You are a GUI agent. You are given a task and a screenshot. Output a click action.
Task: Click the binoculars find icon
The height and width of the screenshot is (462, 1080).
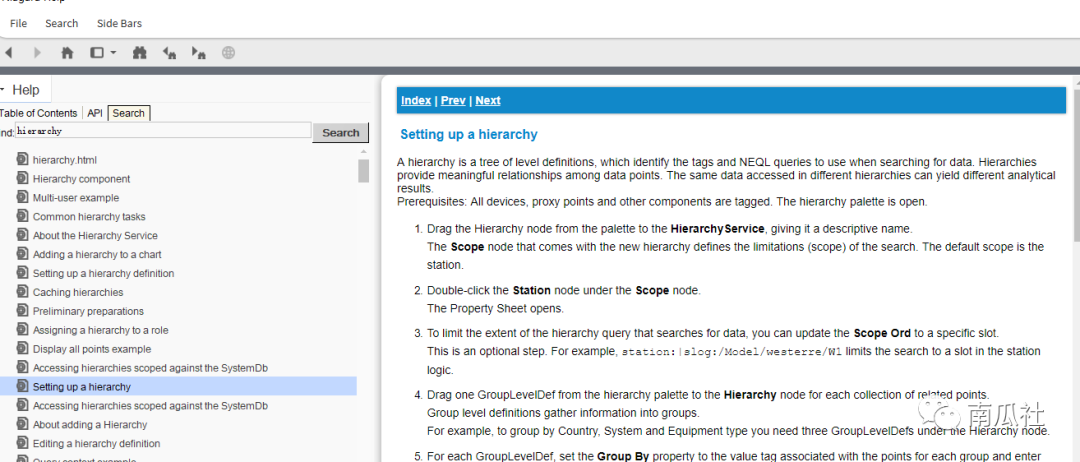tap(140, 53)
